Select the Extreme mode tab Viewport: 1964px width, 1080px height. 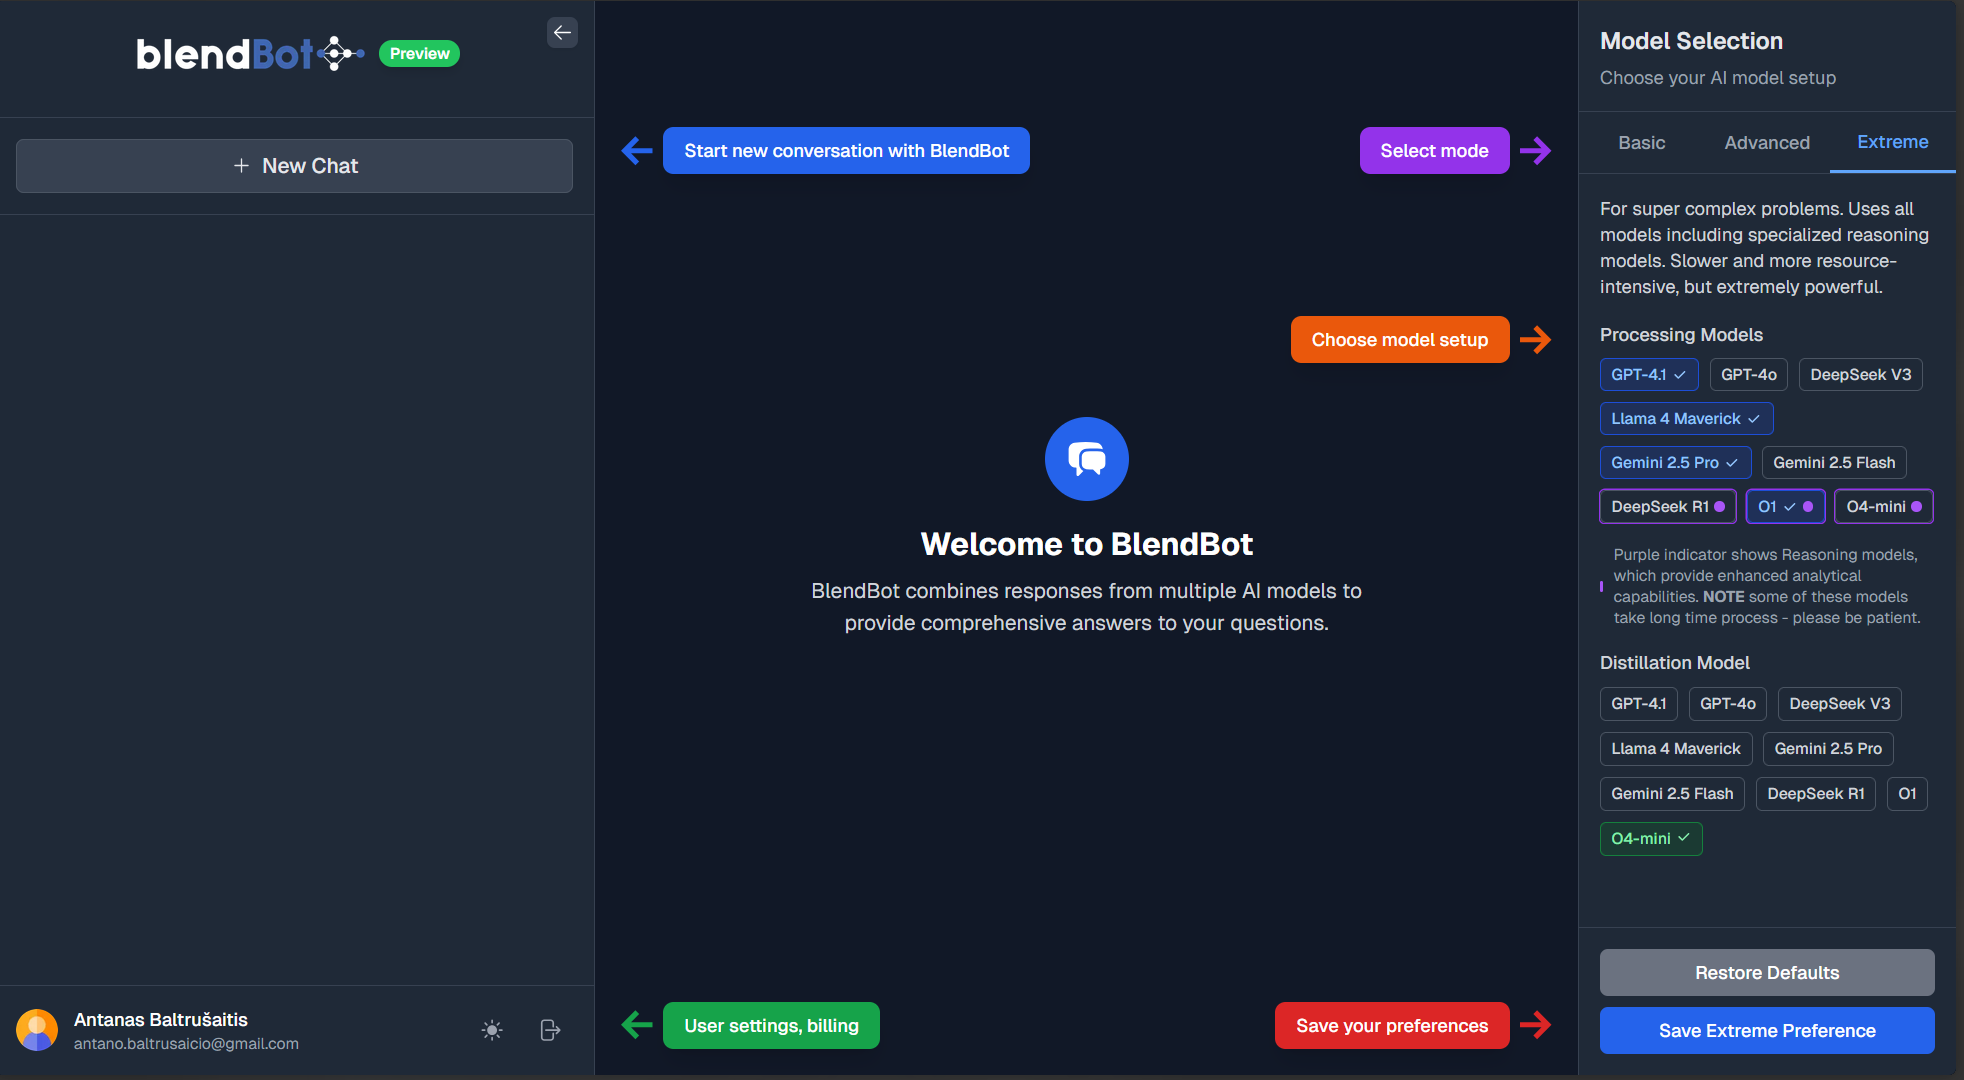pyautogui.click(x=1892, y=142)
